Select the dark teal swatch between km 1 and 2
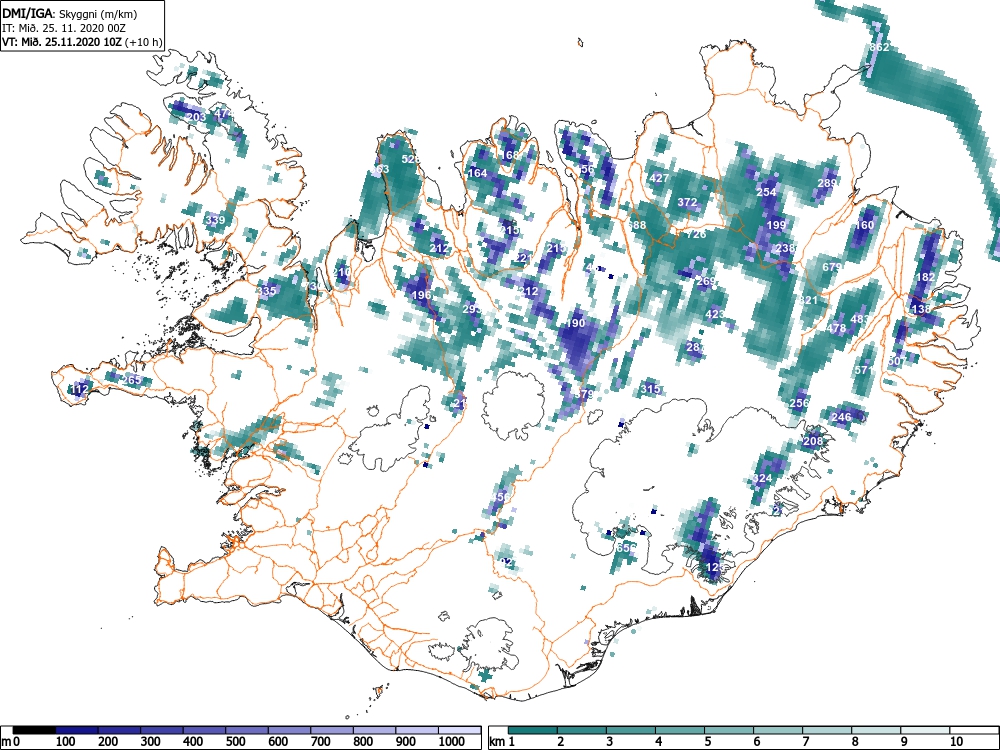This screenshot has height=750, width=1000. [x=533, y=730]
